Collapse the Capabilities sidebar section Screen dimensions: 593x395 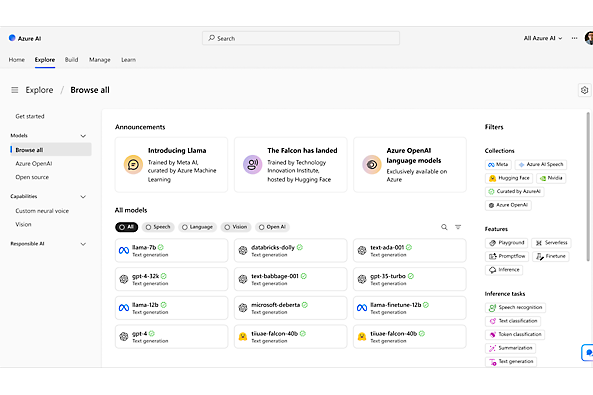(83, 197)
